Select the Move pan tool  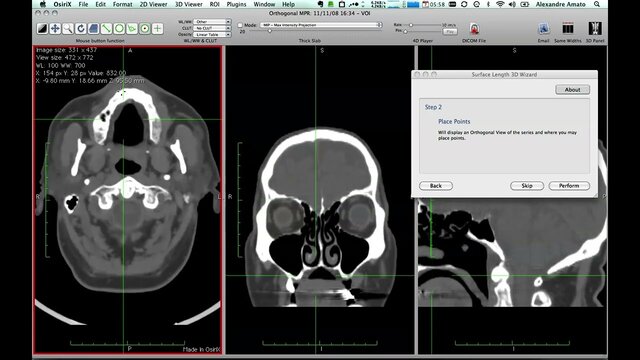coord(55,28)
